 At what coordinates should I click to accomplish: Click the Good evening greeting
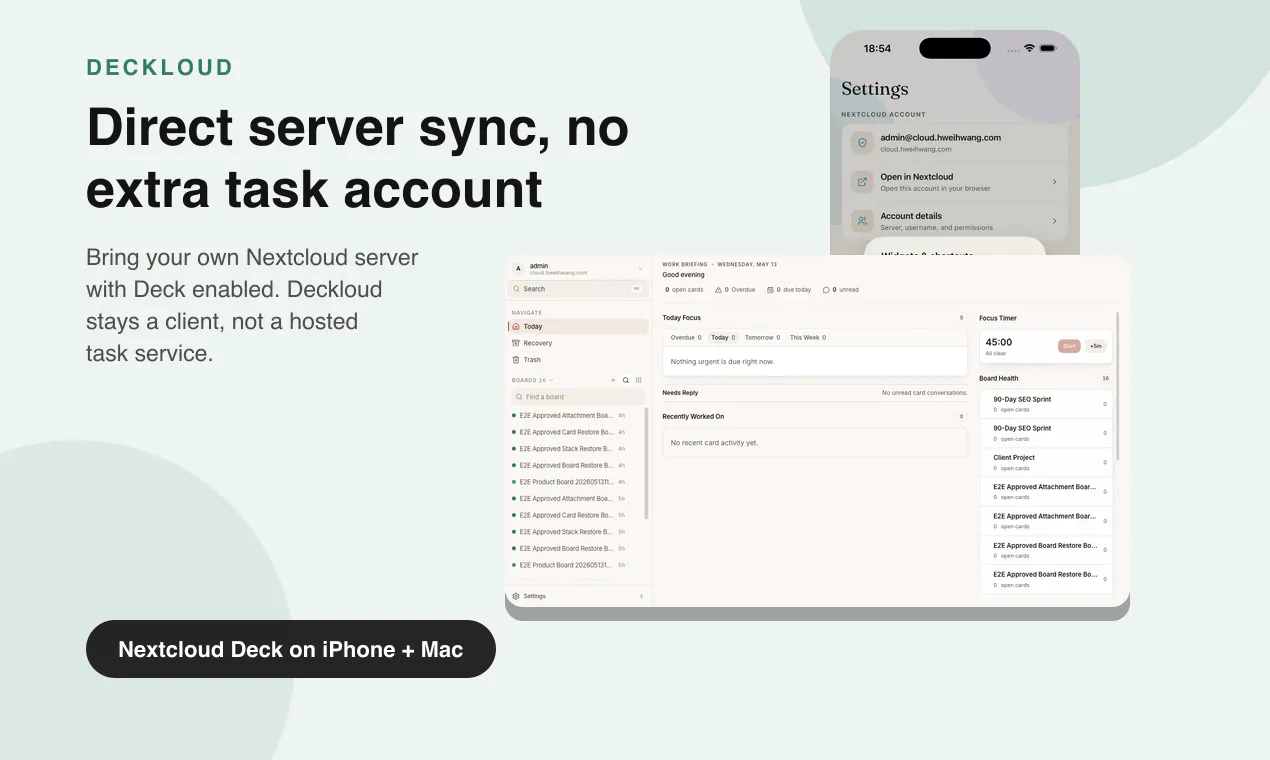click(683, 275)
